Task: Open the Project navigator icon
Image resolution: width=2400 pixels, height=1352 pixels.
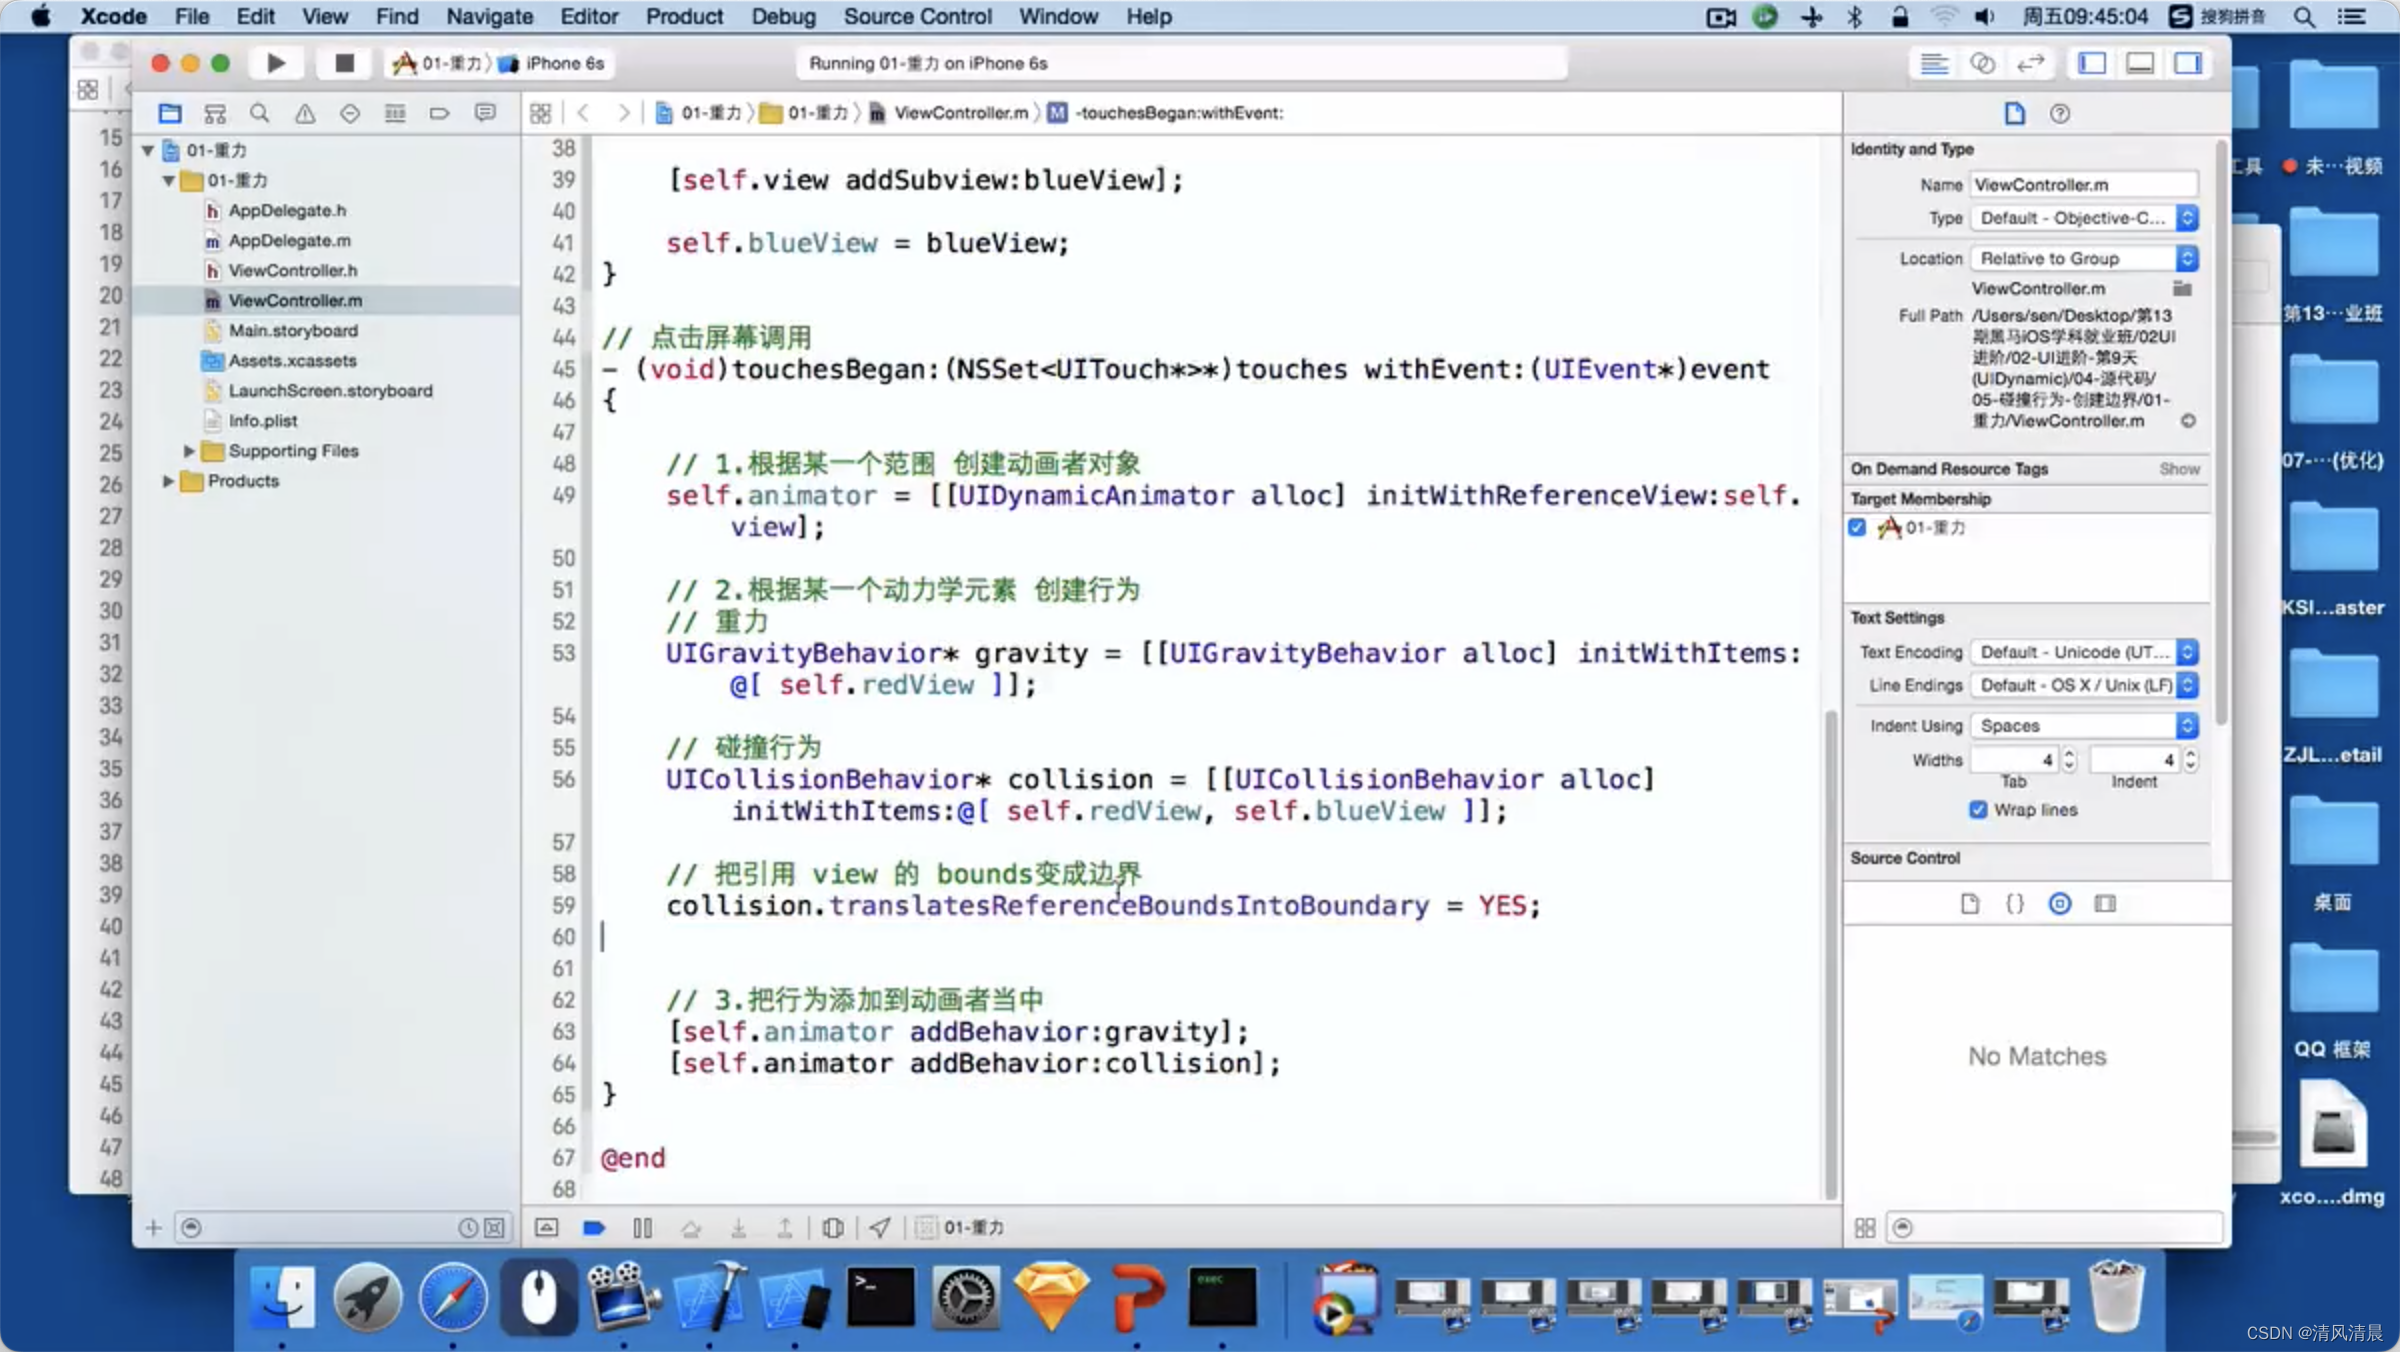Action: (170, 113)
